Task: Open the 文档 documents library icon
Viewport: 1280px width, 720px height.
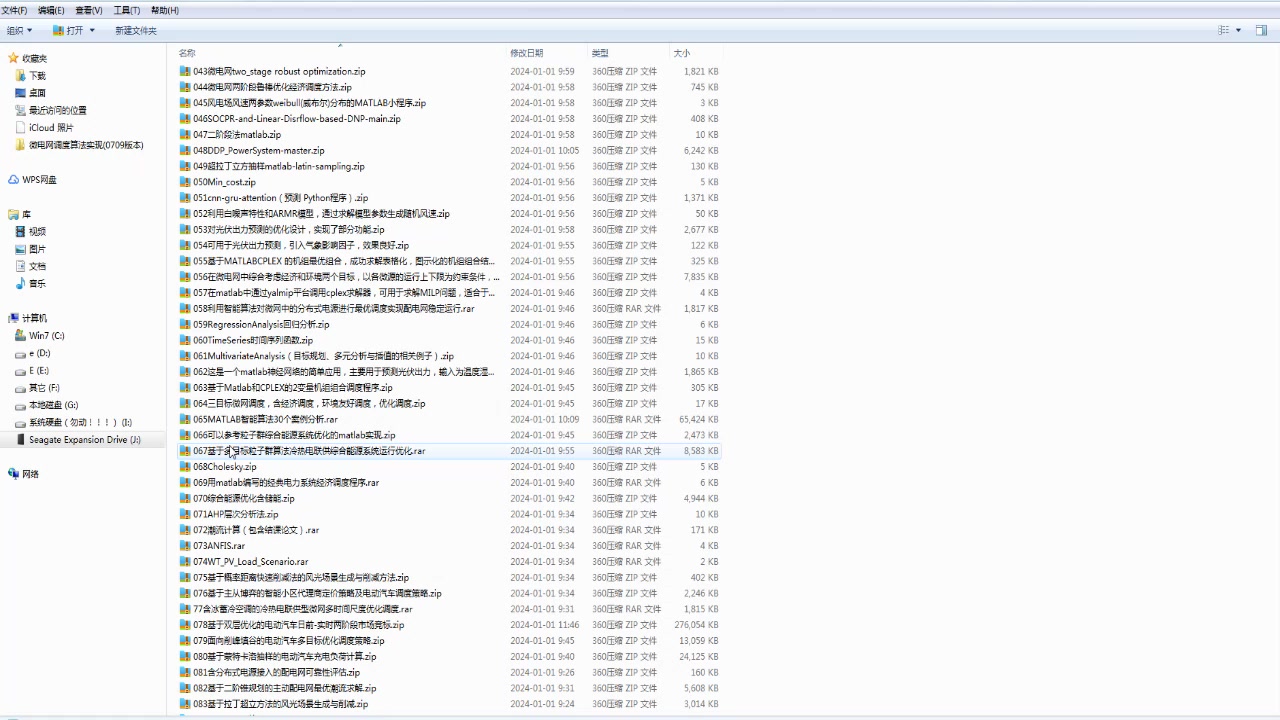Action: (x=21, y=266)
